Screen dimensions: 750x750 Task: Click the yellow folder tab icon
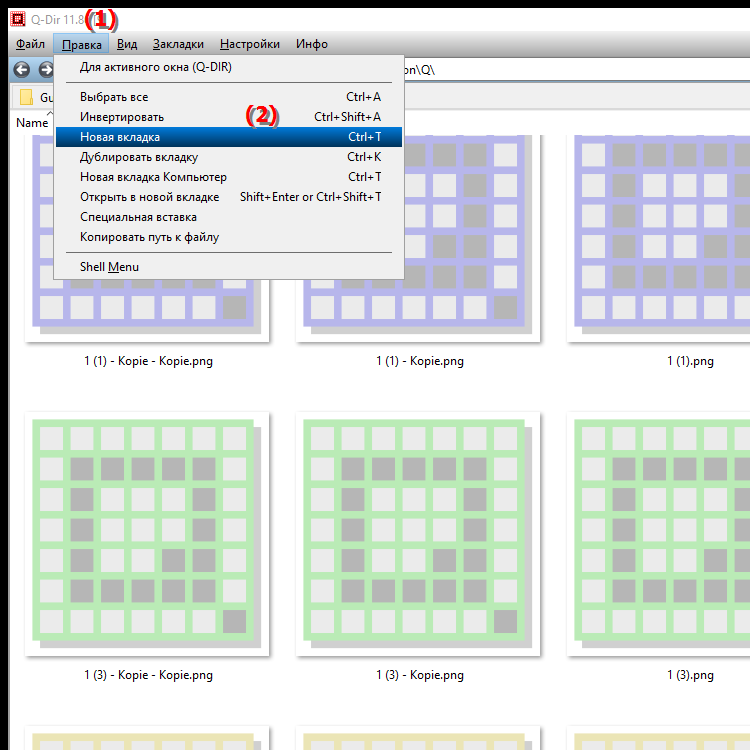pos(27,97)
